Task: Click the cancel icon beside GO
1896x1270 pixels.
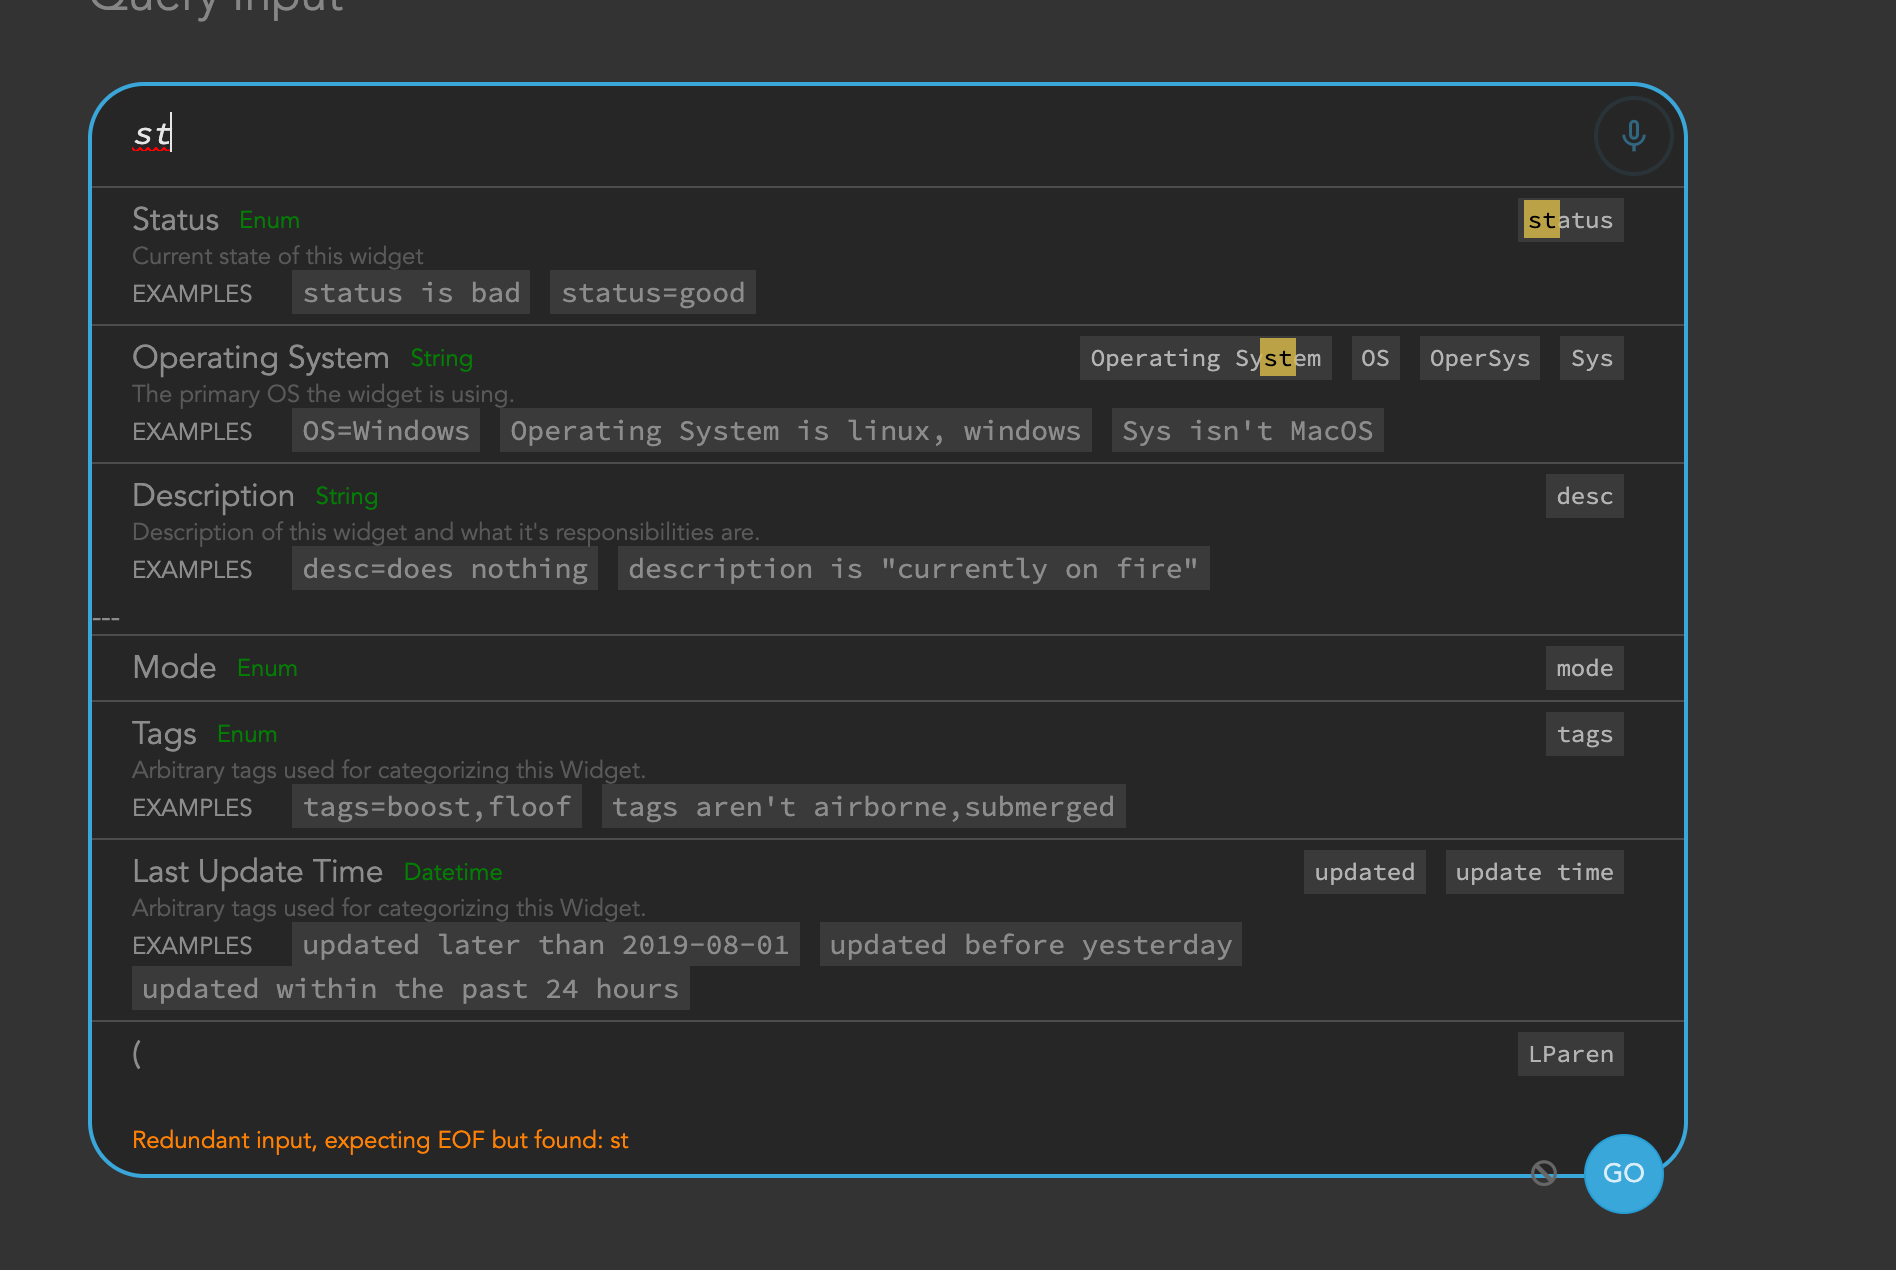Action: click(1544, 1173)
